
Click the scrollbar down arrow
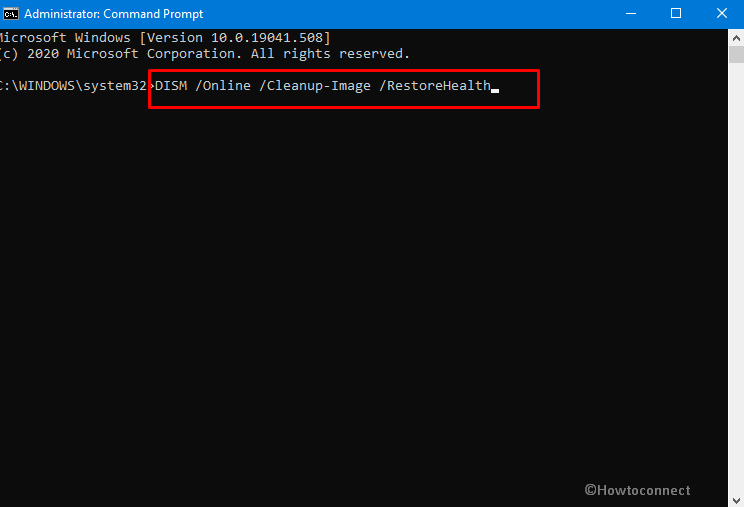click(x=736, y=500)
